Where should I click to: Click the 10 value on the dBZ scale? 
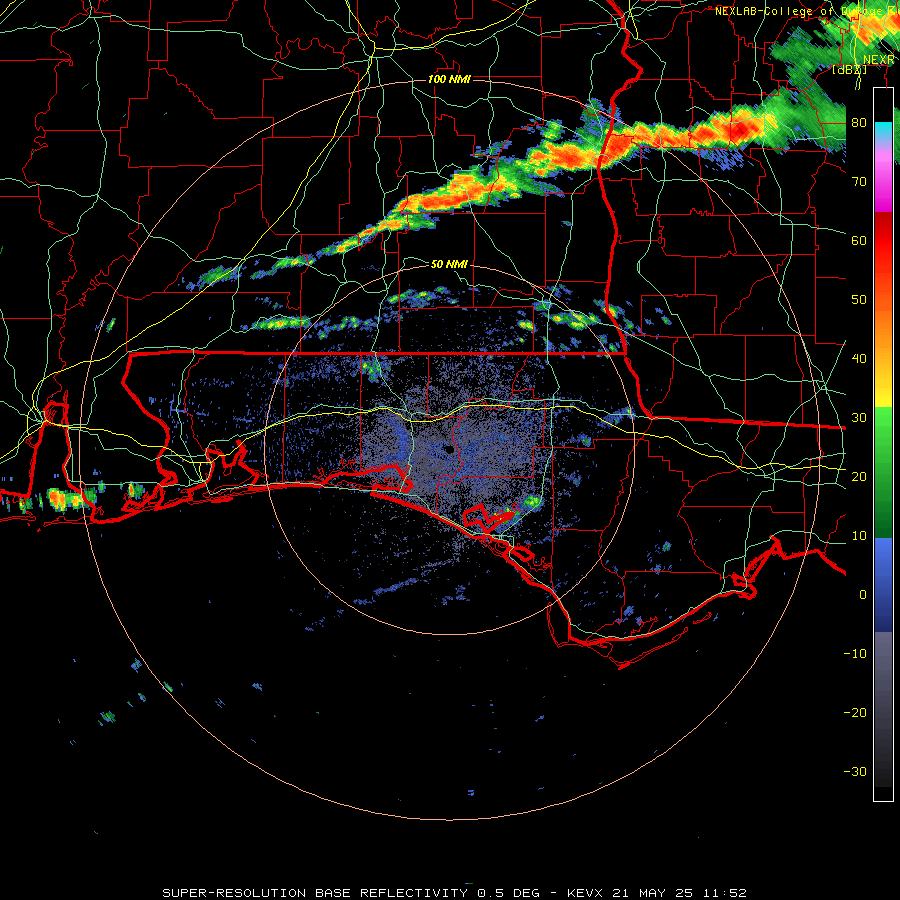tap(859, 536)
